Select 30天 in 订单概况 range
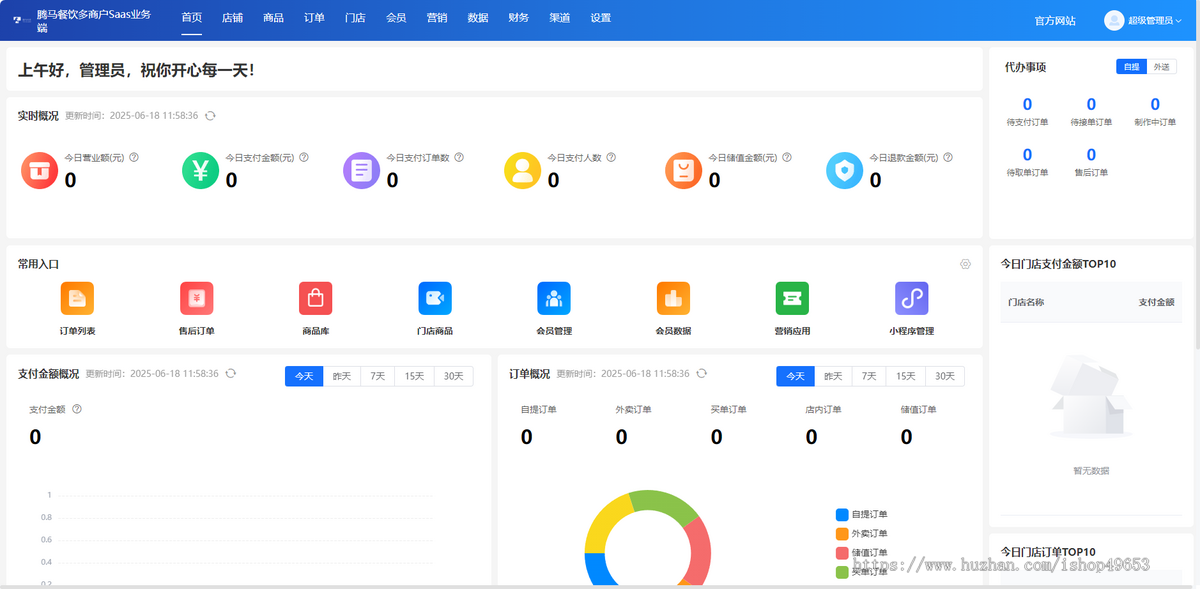 pyautogui.click(x=945, y=376)
